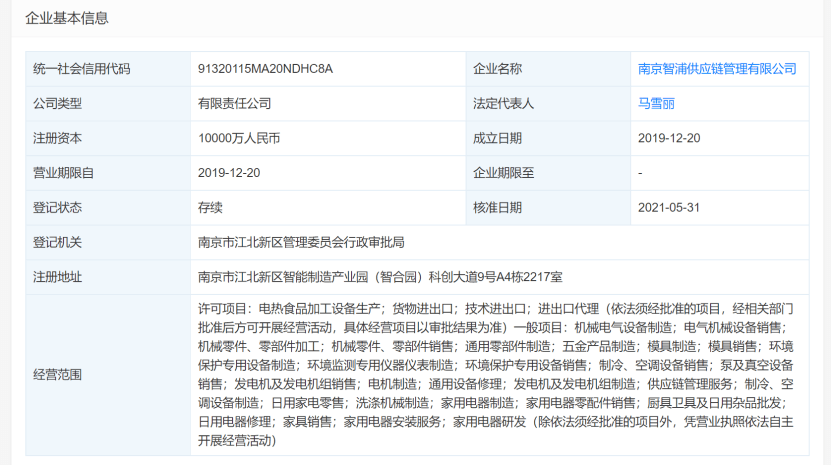Click the 注册资本 label cell
The image size is (831, 465).
point(108,138)
